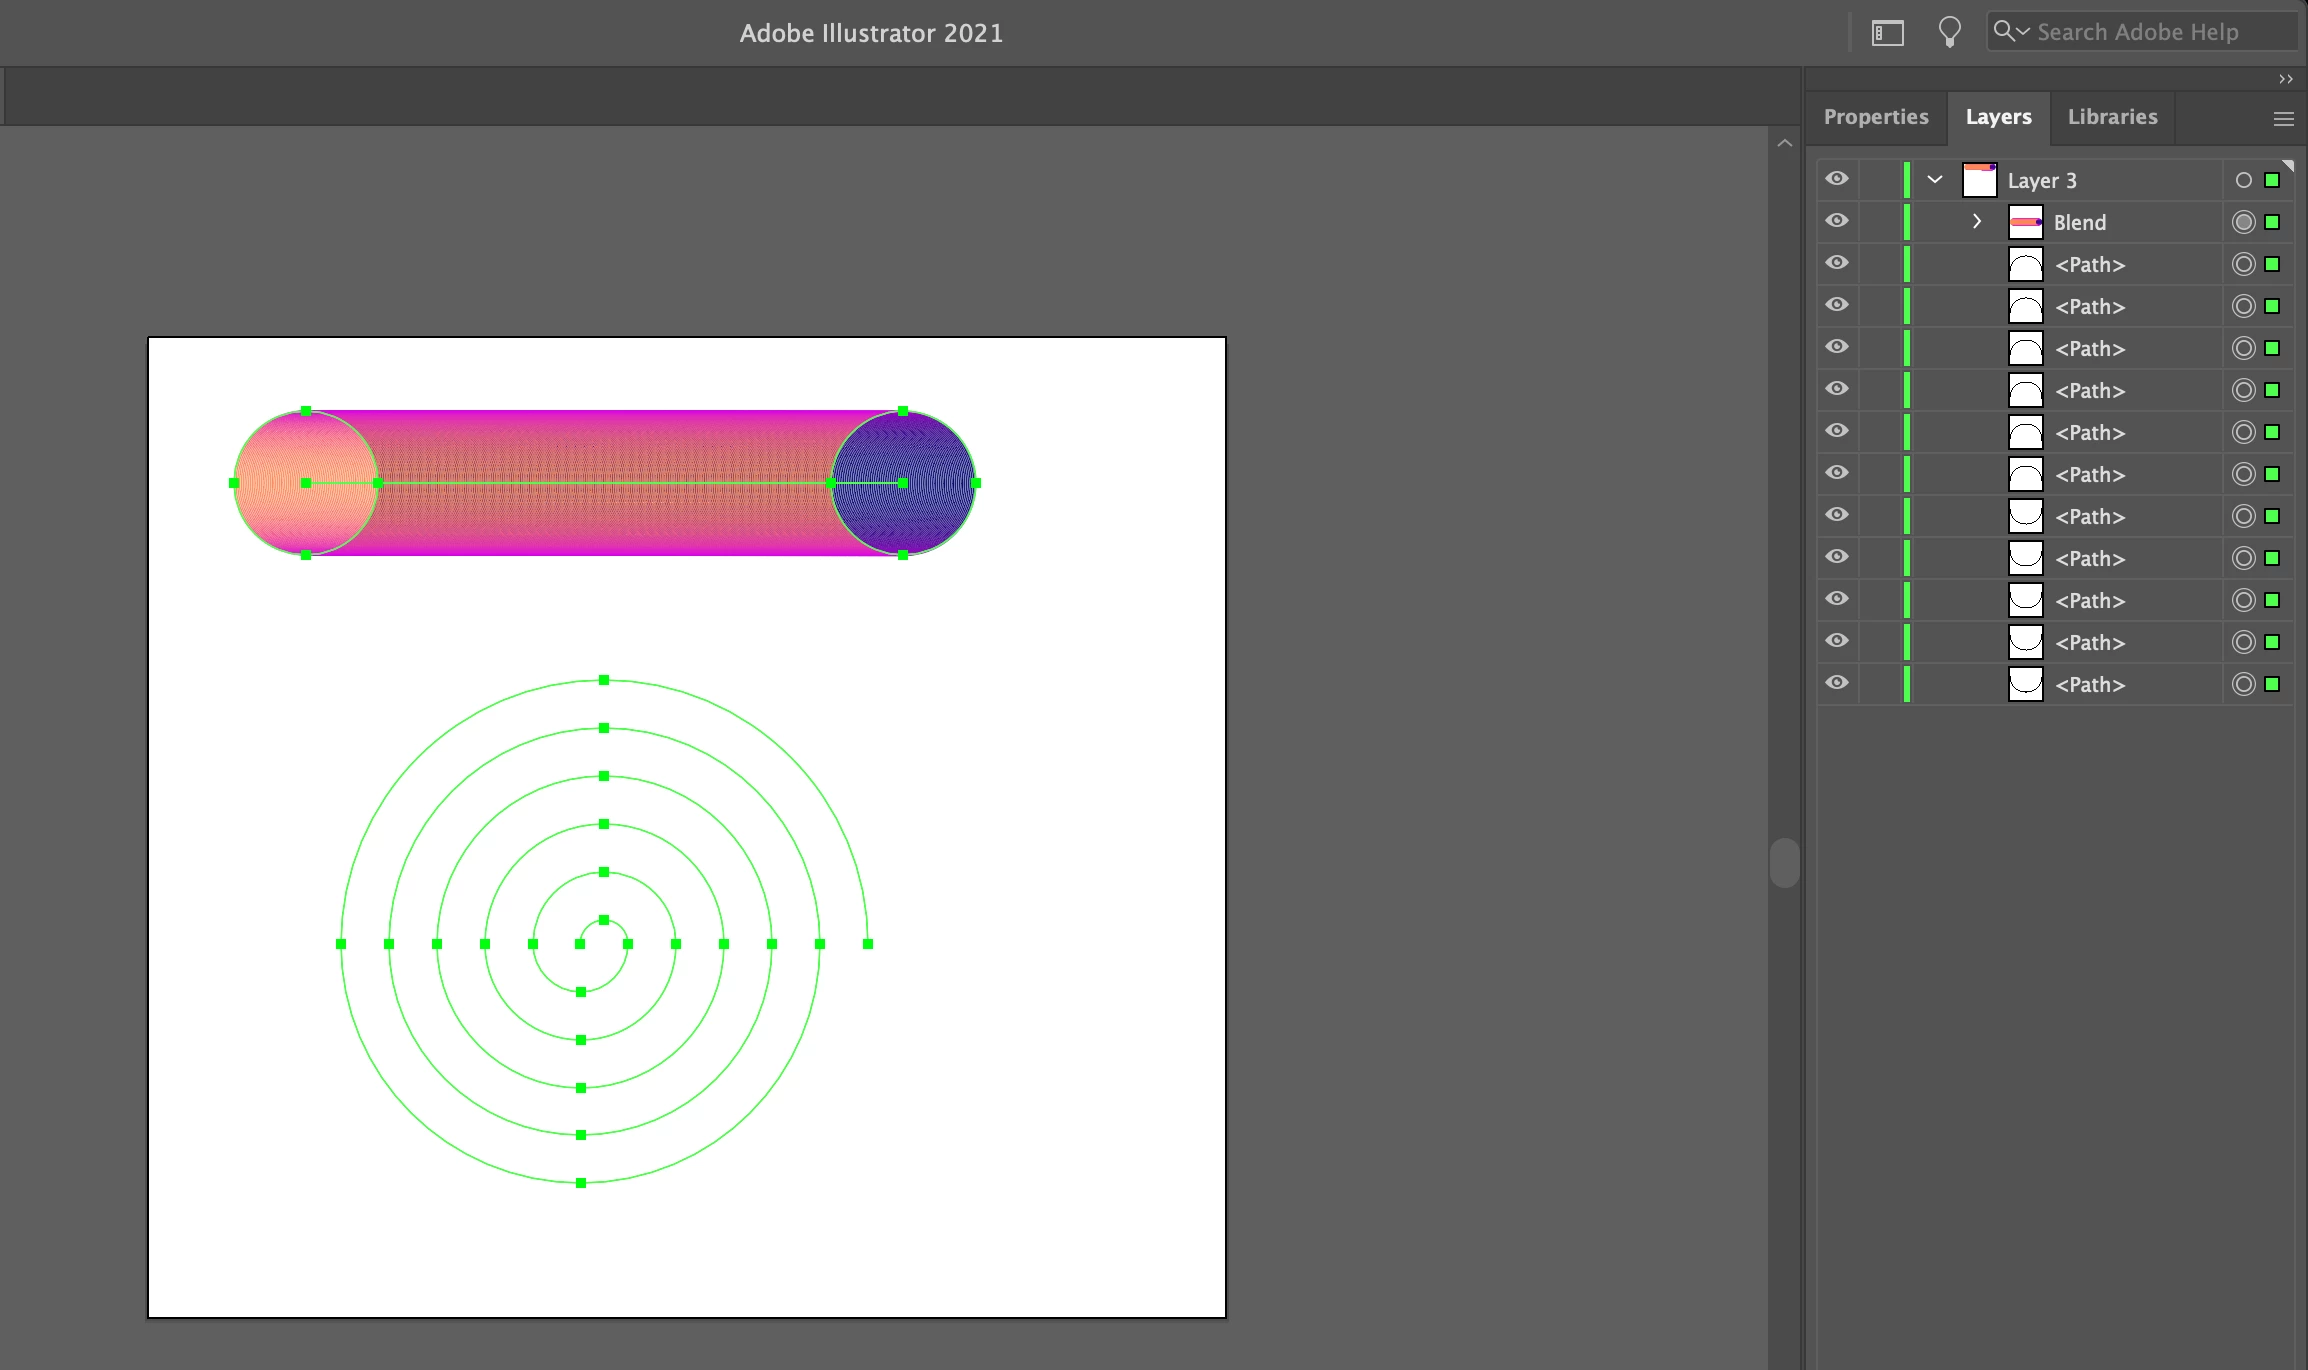This screenshot has height=1370, width=2308.
Task: Click the scroll up arrow of canvas scrollbar
Action: click(1784, 144)
